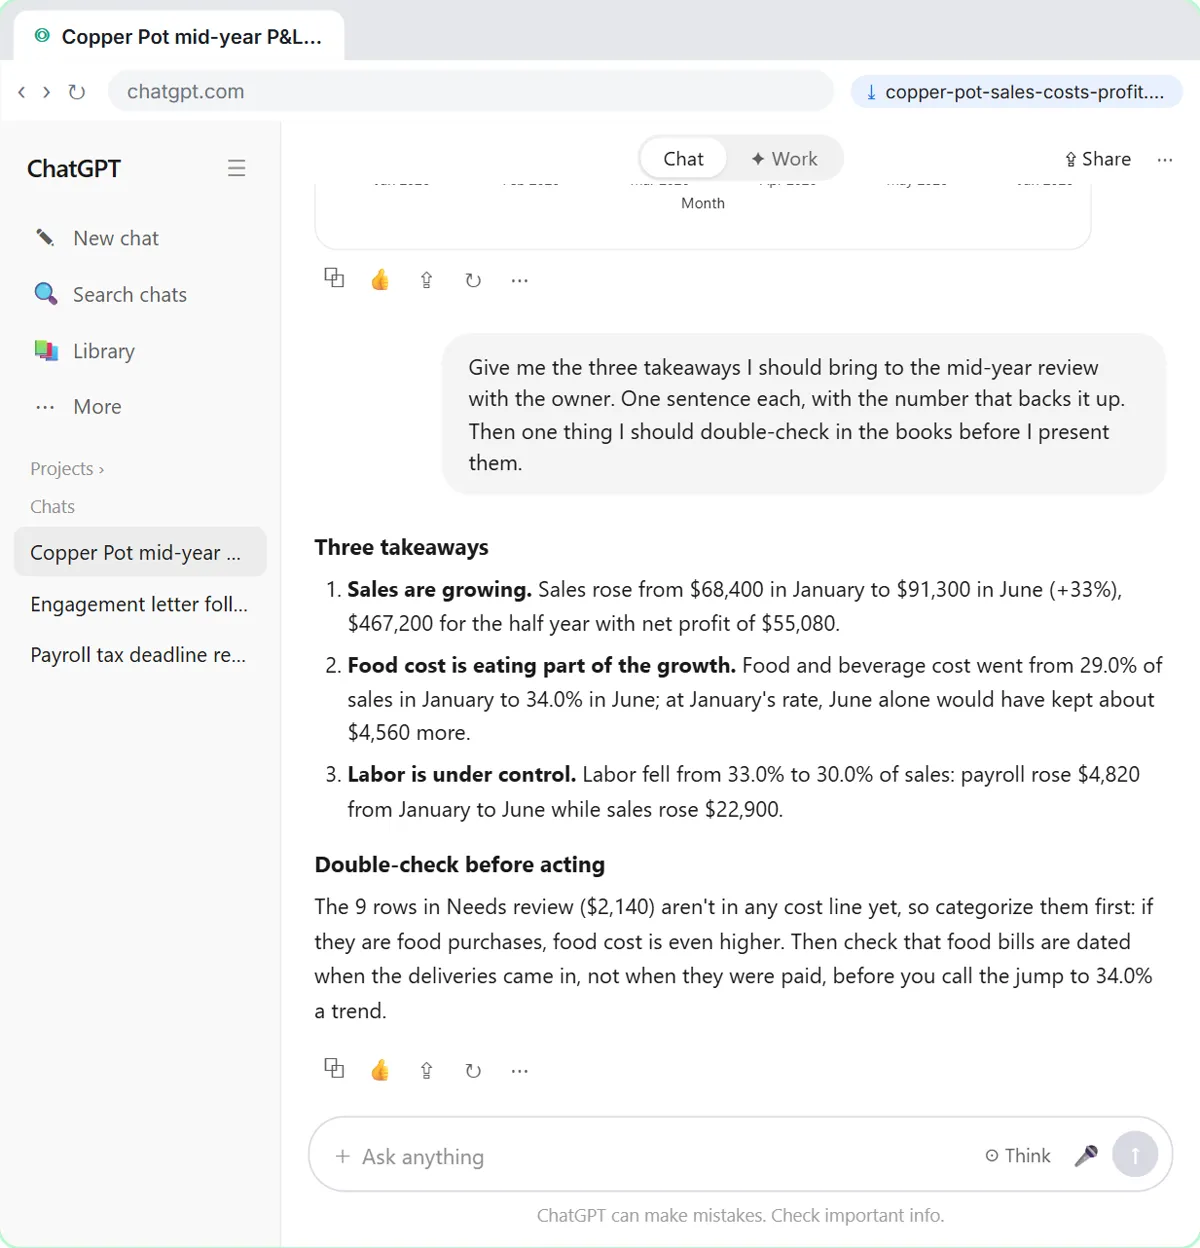The height and width of the screenshot is (1248, 1200).
Task: Click the Chats section heading
Action: tap(52, 506)
